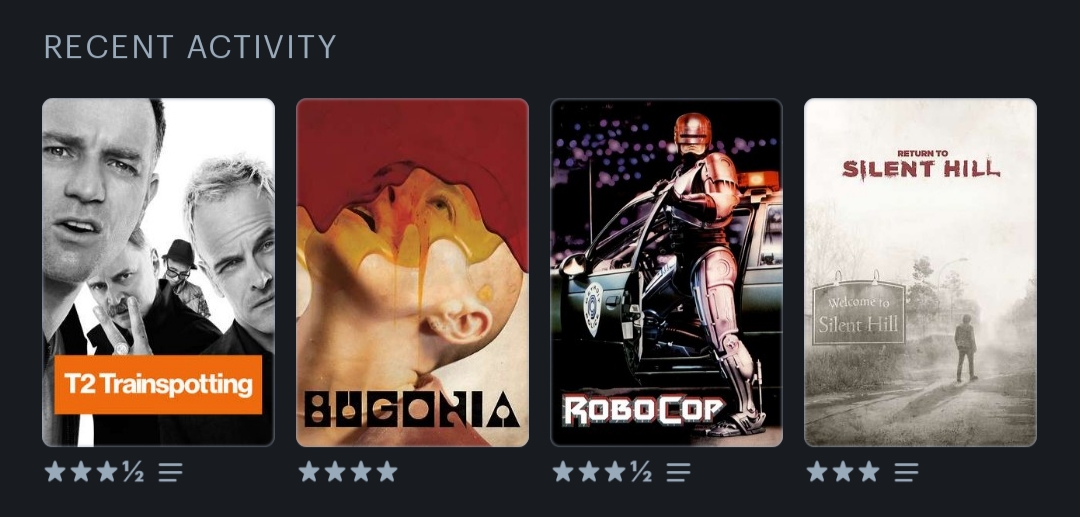The image size is (1080, 517).
Task: Go to the Recent Activity heading
Action: point(190,47)
